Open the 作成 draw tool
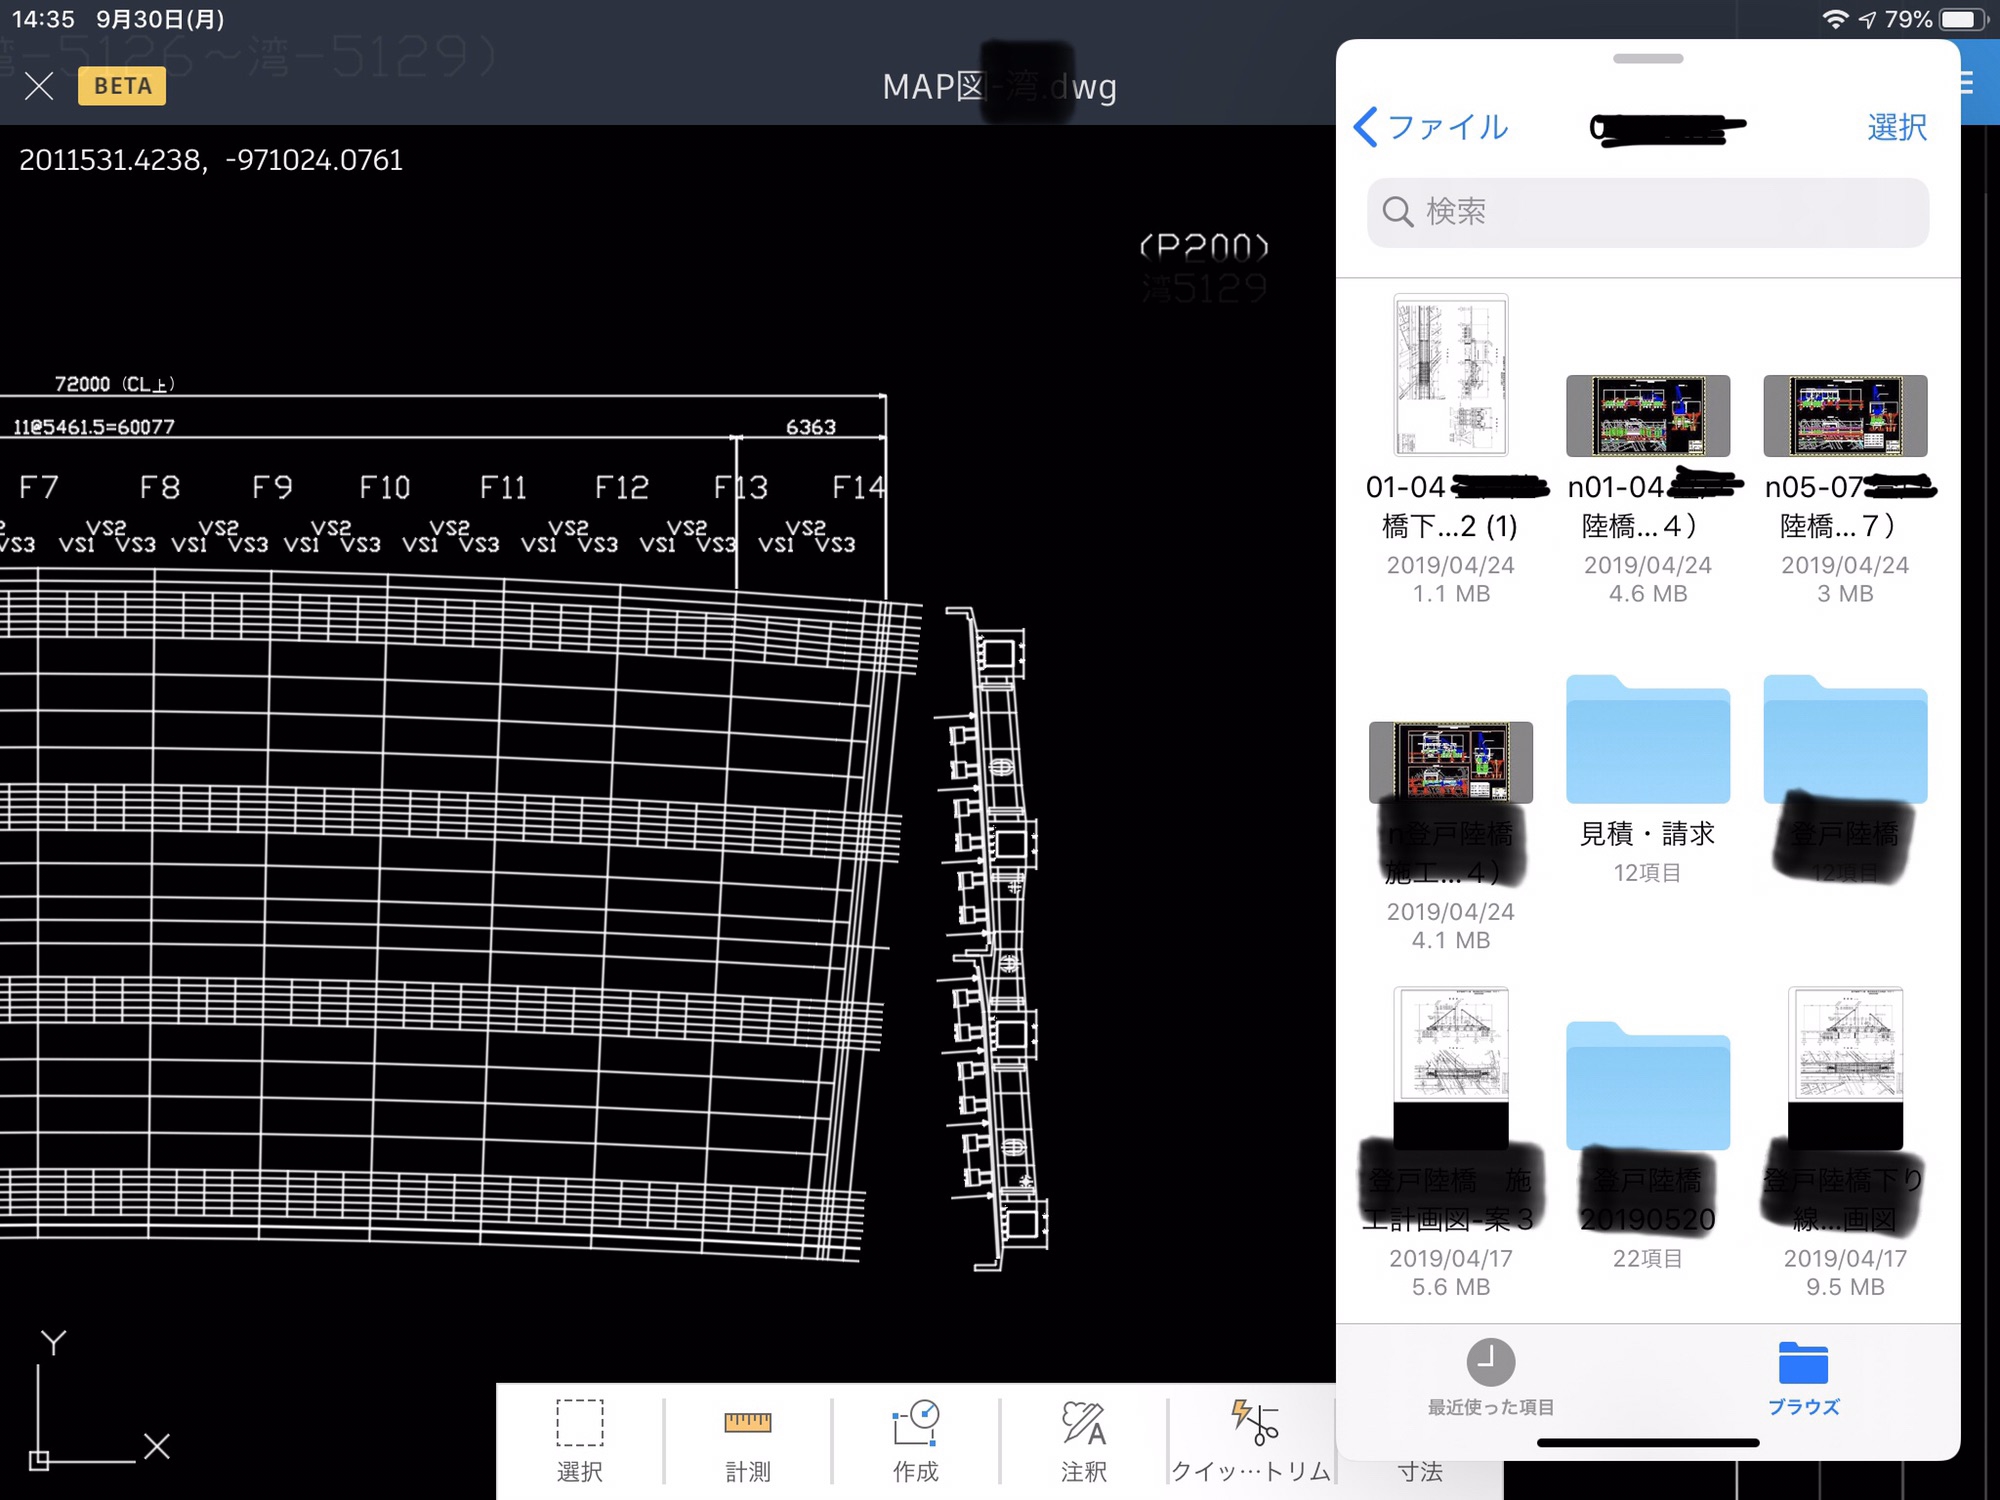Viewport: 2000px width, 1500px height. point(916,1440)
